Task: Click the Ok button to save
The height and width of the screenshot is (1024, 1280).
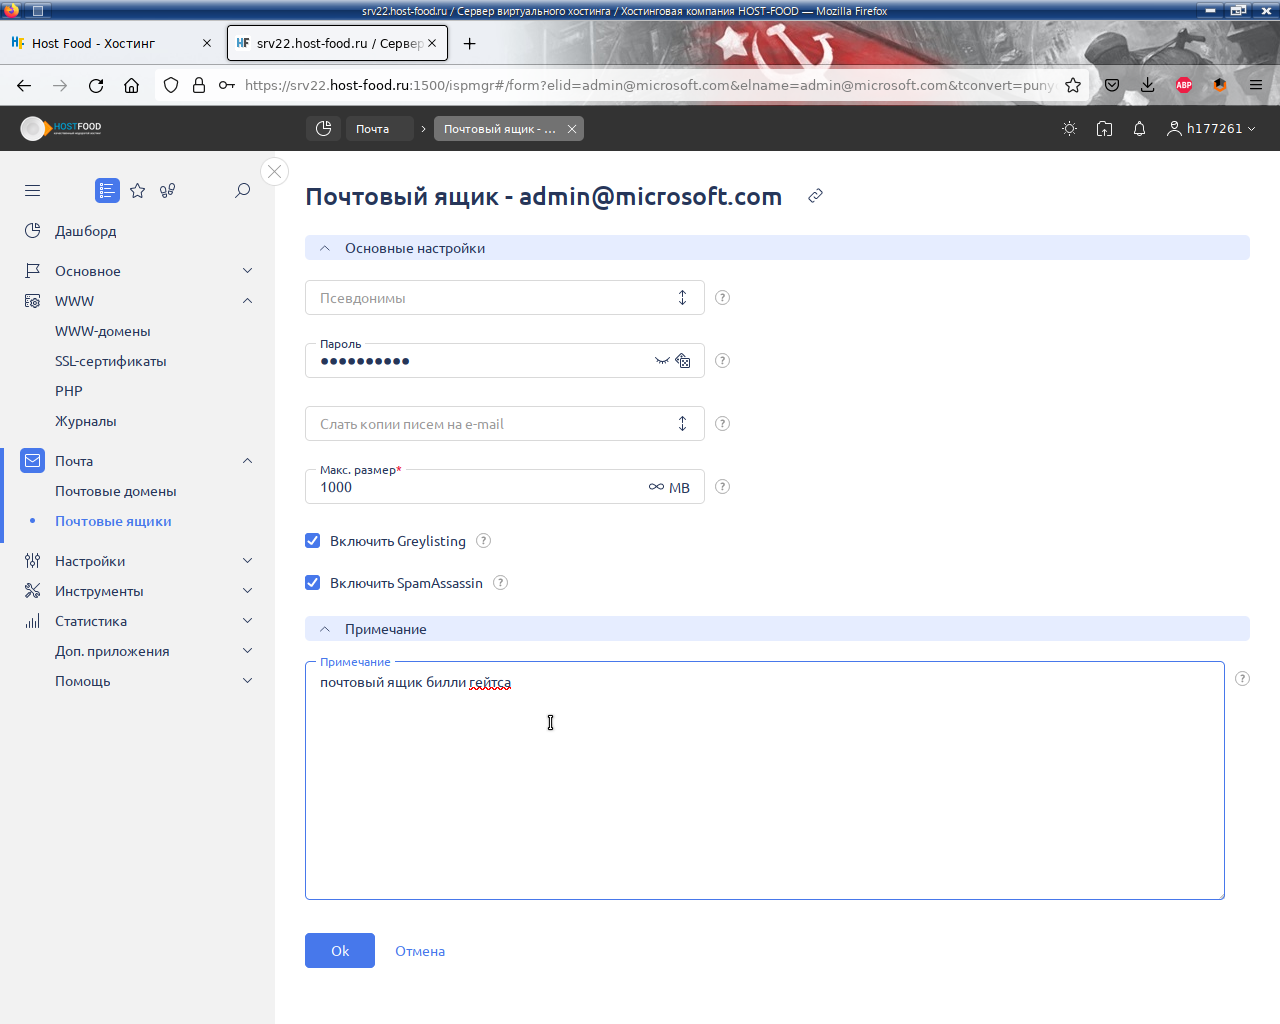Action: 340,951
